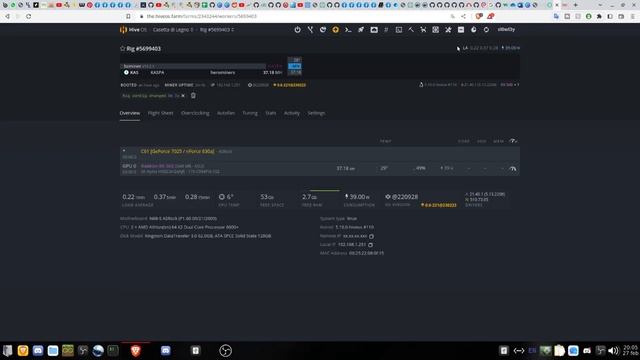This screenshot has height=360, width=640.
Task: Click the @220928 OS version value
Action: 402,197
